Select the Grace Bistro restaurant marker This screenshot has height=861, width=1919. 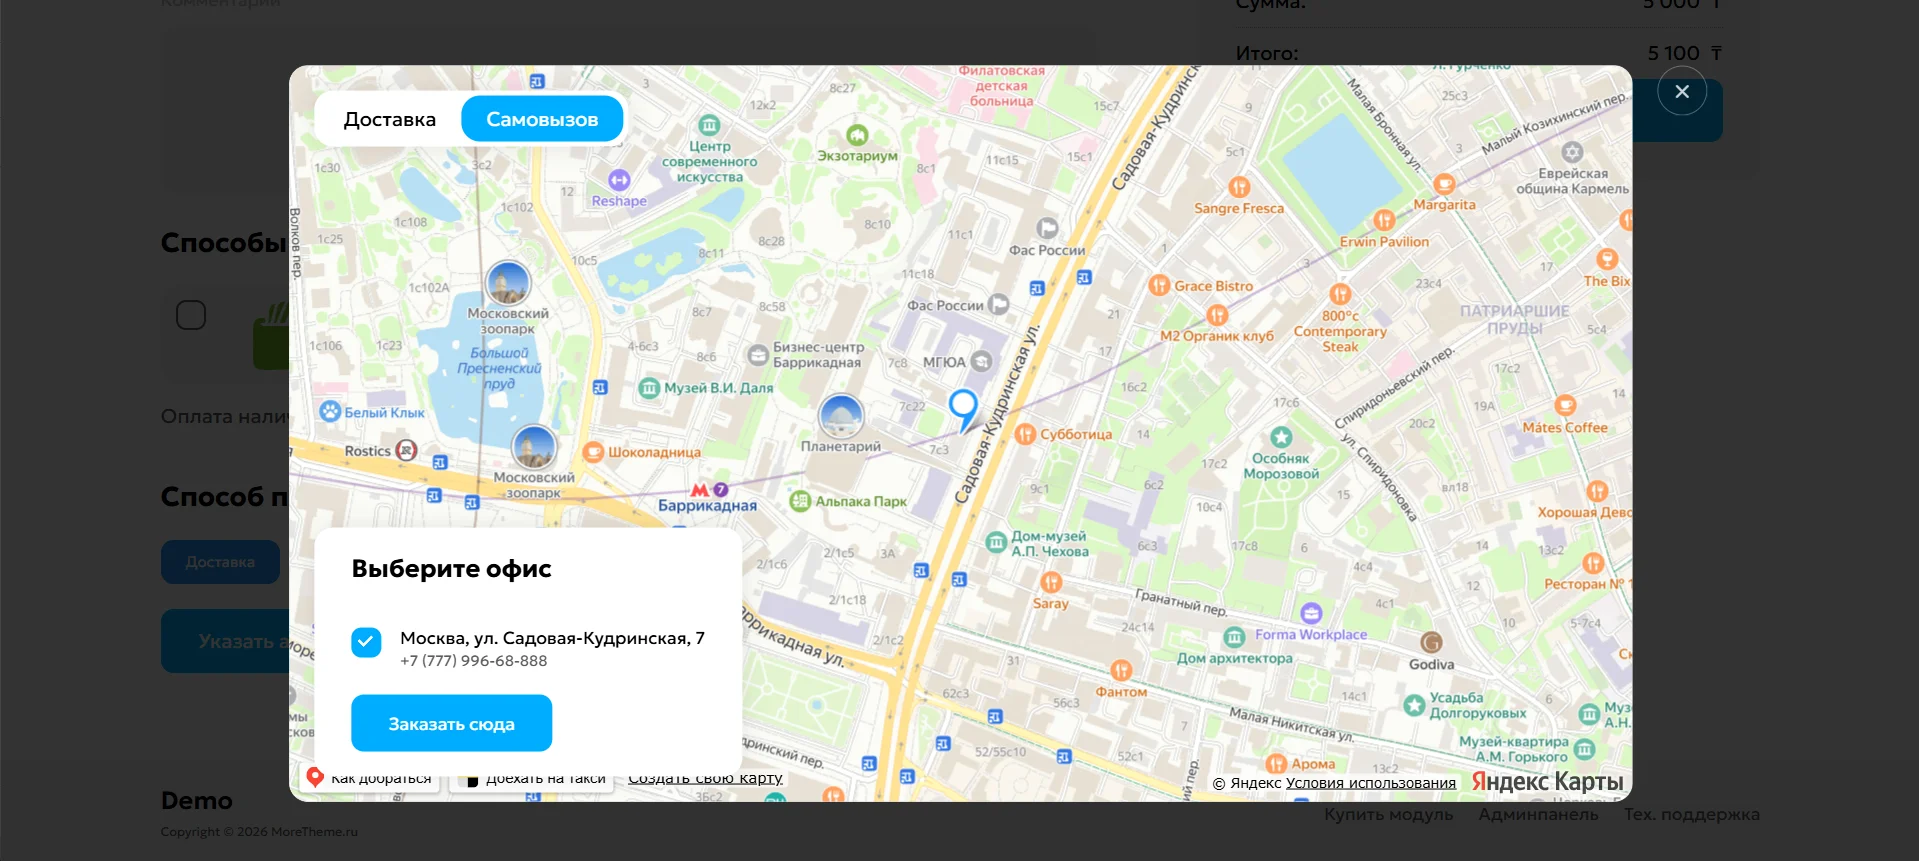tap(1159, 286)
